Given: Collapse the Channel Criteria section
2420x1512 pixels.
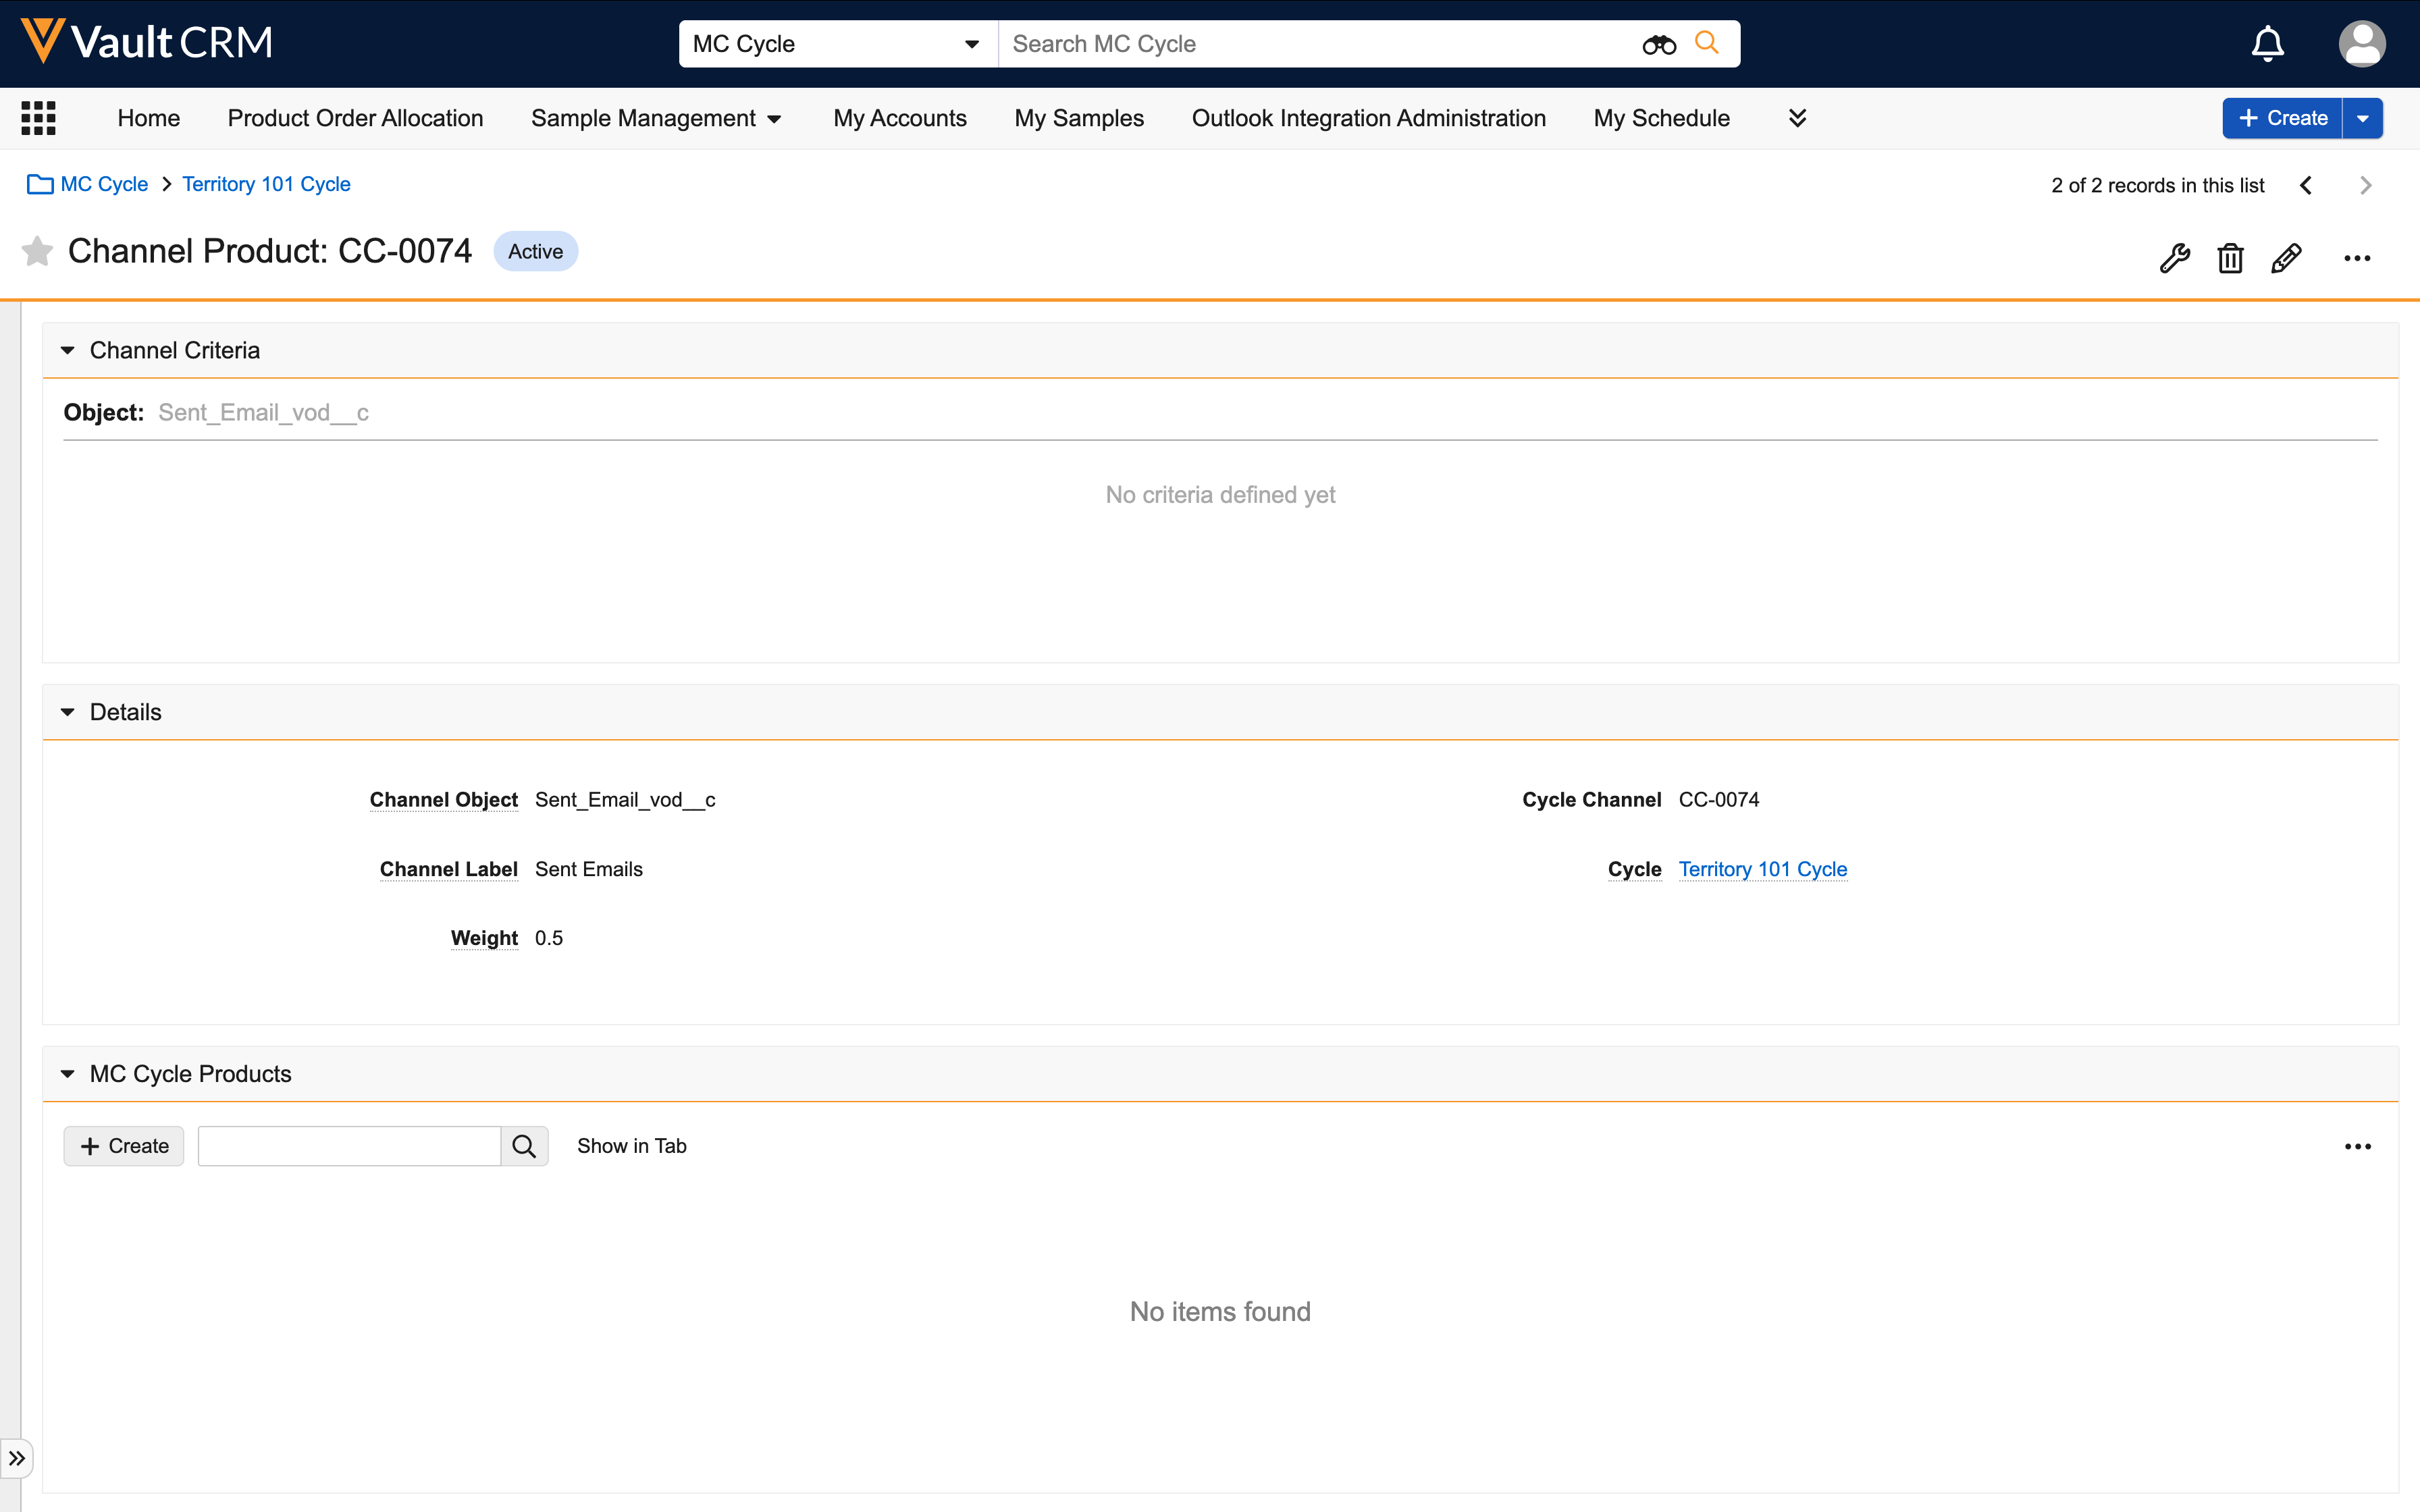Looking at the screenshot, I should coord(68,350).
